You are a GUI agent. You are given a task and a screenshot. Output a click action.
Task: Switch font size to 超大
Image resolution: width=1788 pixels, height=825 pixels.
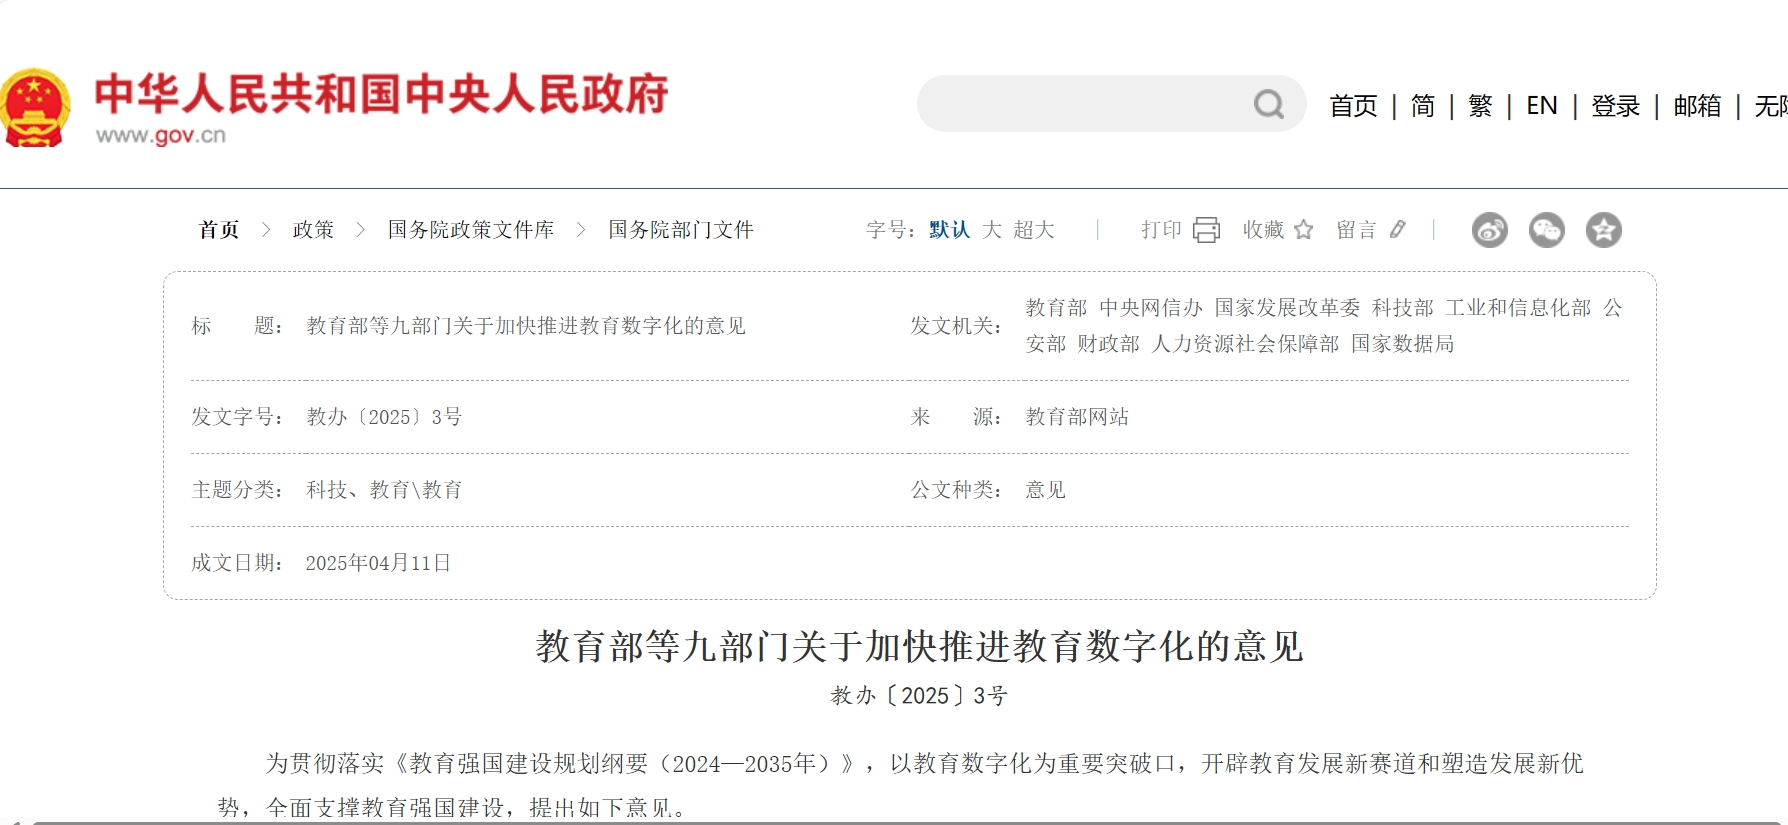(x=1034, y=230)
